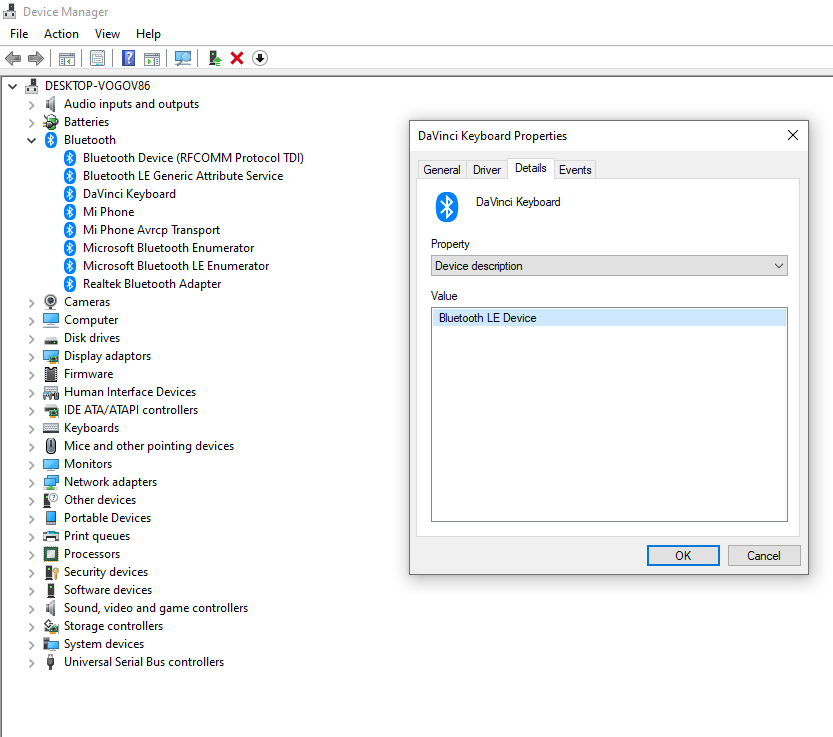Select Bluetooth LE Generic Attribute Service
The height and width of the screenshot is (737, 833).
183,176
